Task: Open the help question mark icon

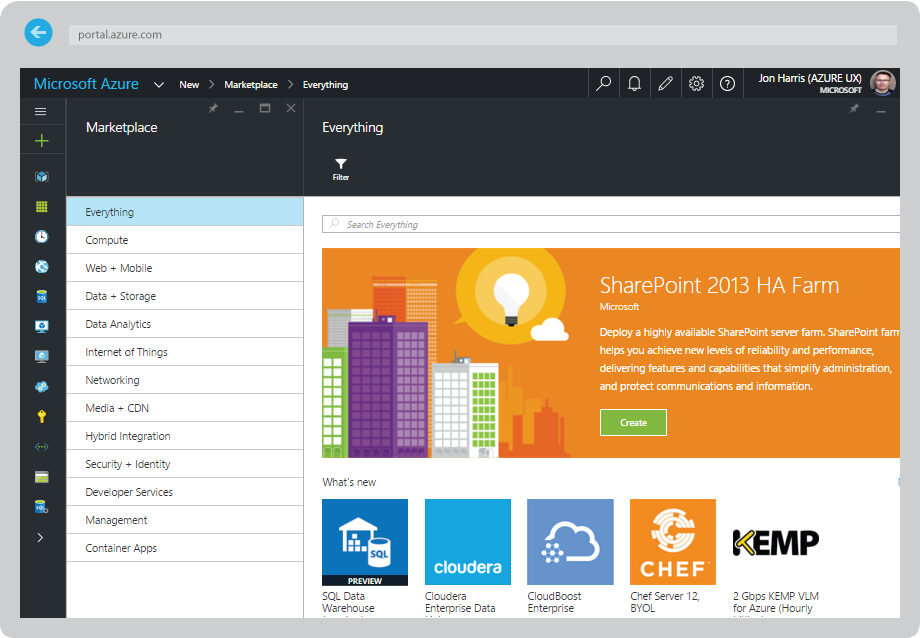Action: [727, 84]
